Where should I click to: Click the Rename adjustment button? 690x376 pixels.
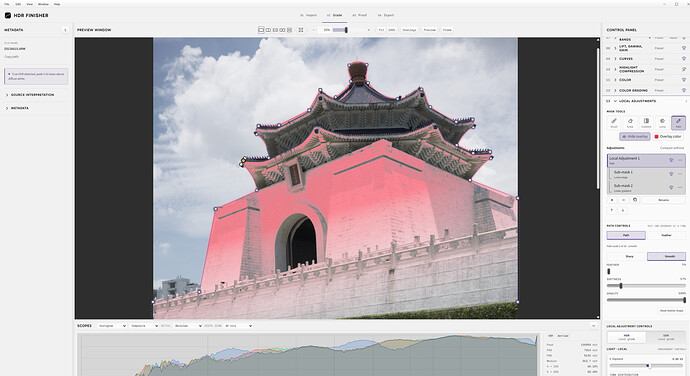click(664, 200)
